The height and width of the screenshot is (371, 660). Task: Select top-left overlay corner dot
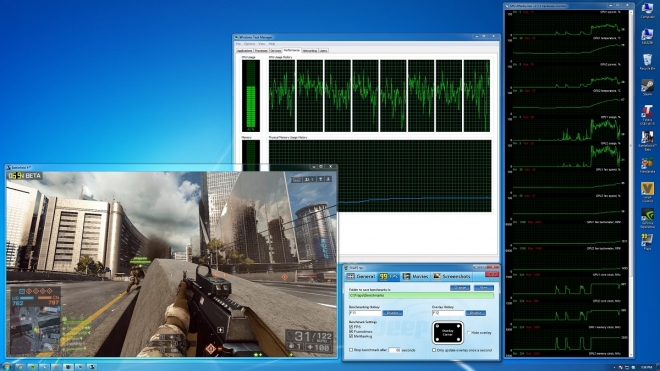pos(436,325)
